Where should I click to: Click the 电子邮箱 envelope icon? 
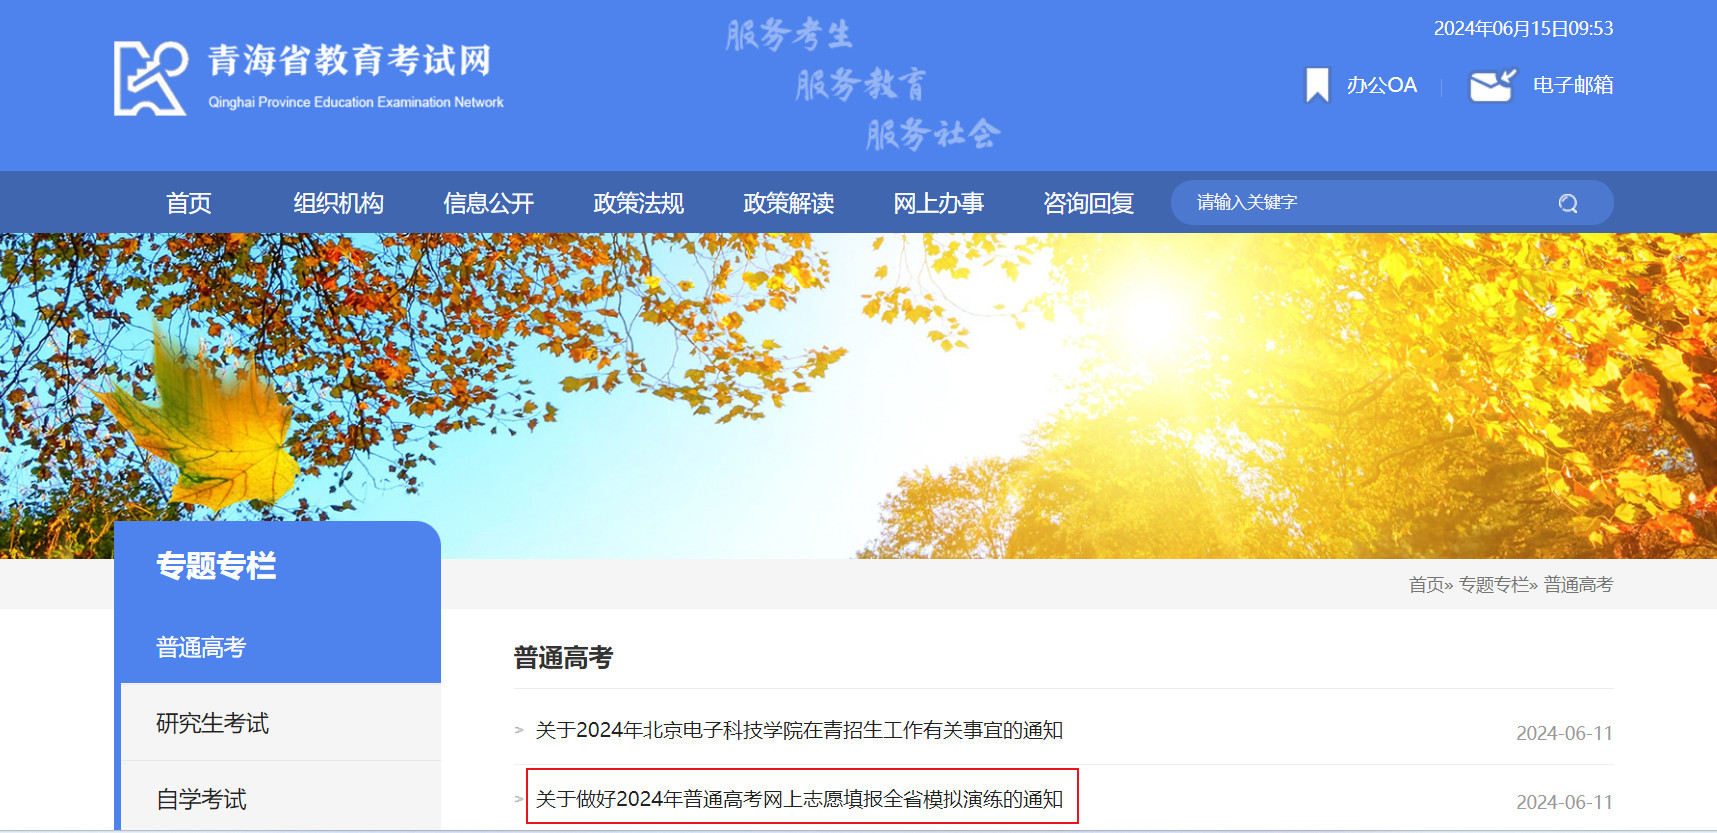[1493, 85]
